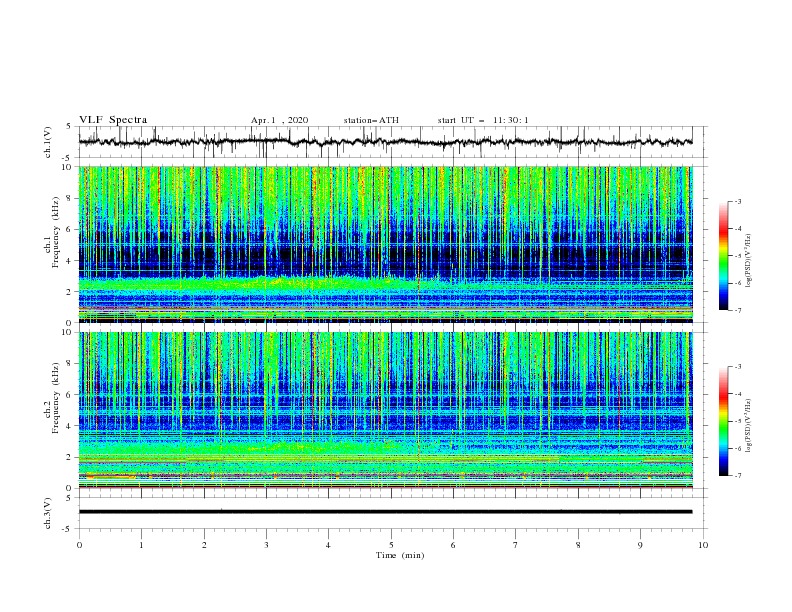Click the ch.2 "Frequency (kHz)" axis label
Viewport: 792px width, 612px height.
point(55,398)
